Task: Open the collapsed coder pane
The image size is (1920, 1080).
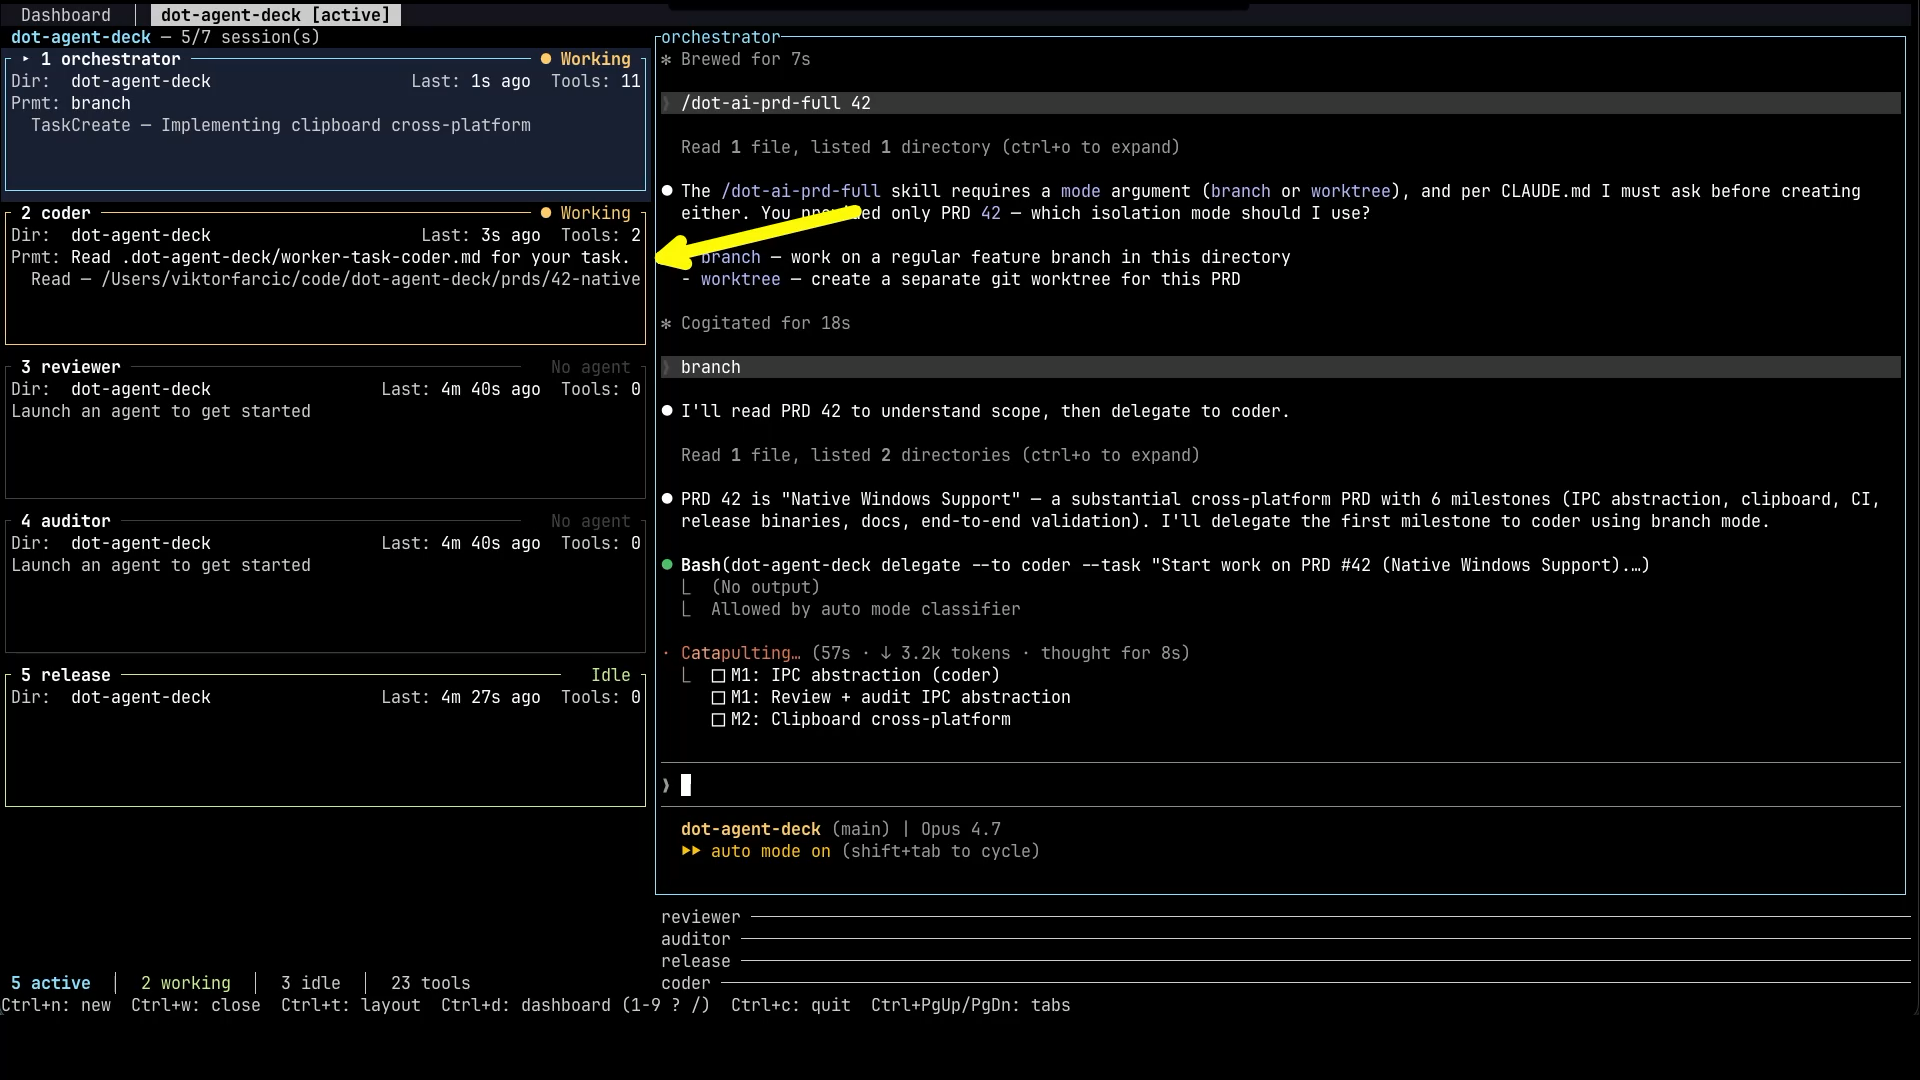Action: [1285, 983]
